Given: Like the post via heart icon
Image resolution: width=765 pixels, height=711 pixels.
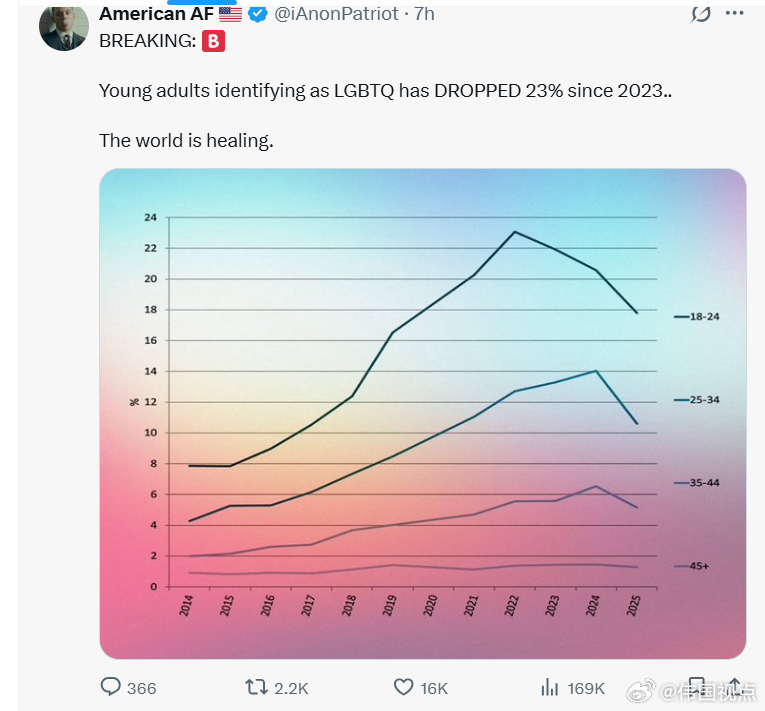Looking at the screenshot, I should [403, 687].
